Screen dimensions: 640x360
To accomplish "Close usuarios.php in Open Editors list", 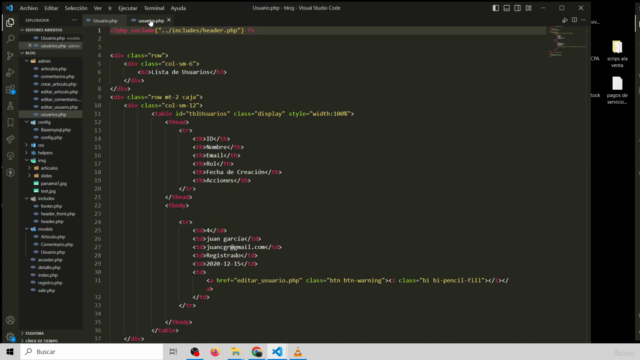I will (x=30, y=46).
